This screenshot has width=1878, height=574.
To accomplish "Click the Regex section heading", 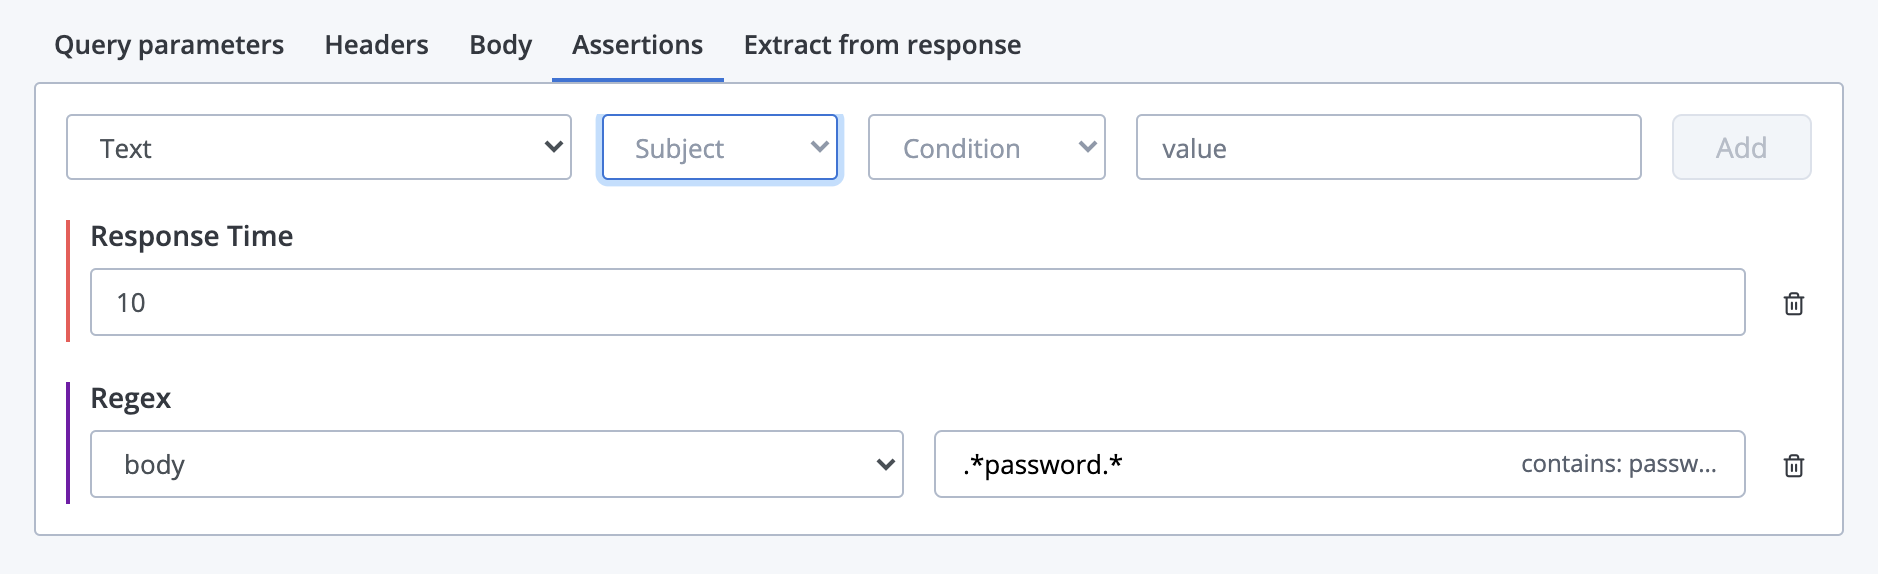I will (x=131, y=398).
